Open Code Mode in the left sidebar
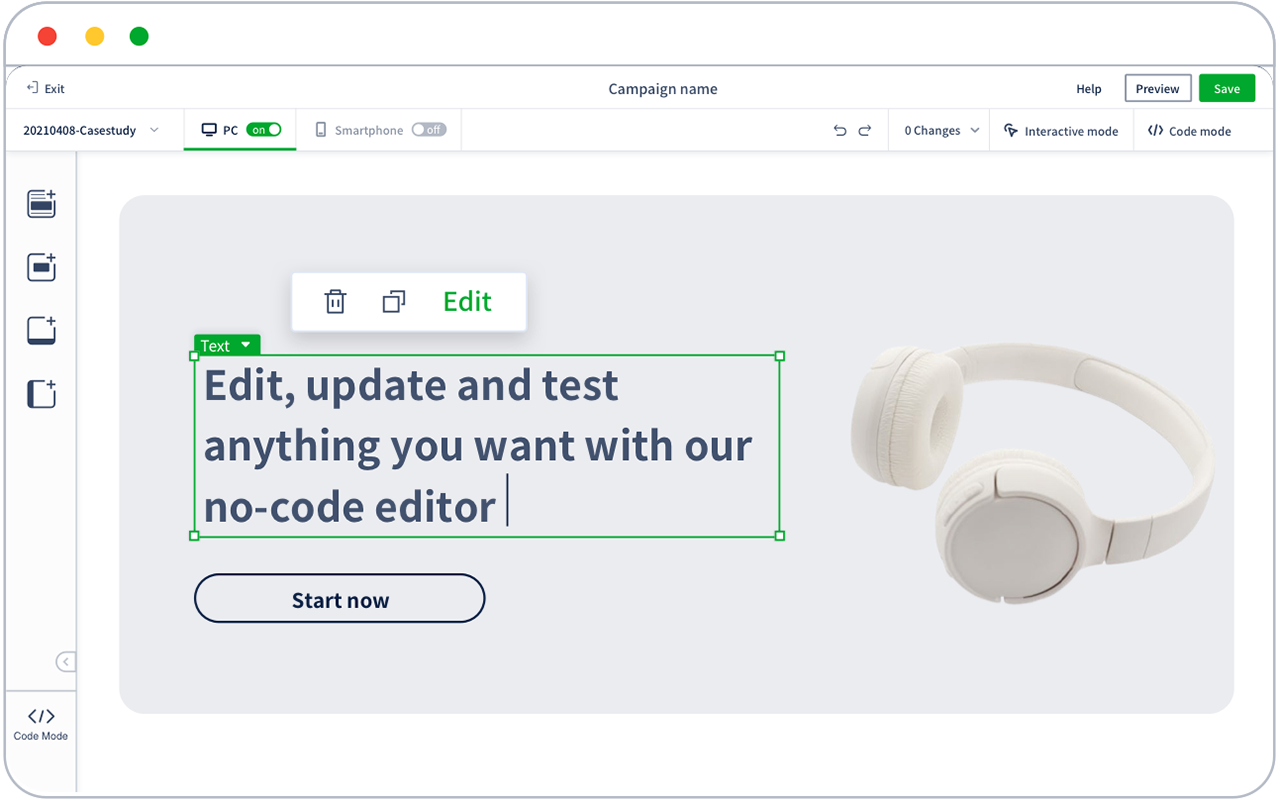 click(x=41, y=724)
